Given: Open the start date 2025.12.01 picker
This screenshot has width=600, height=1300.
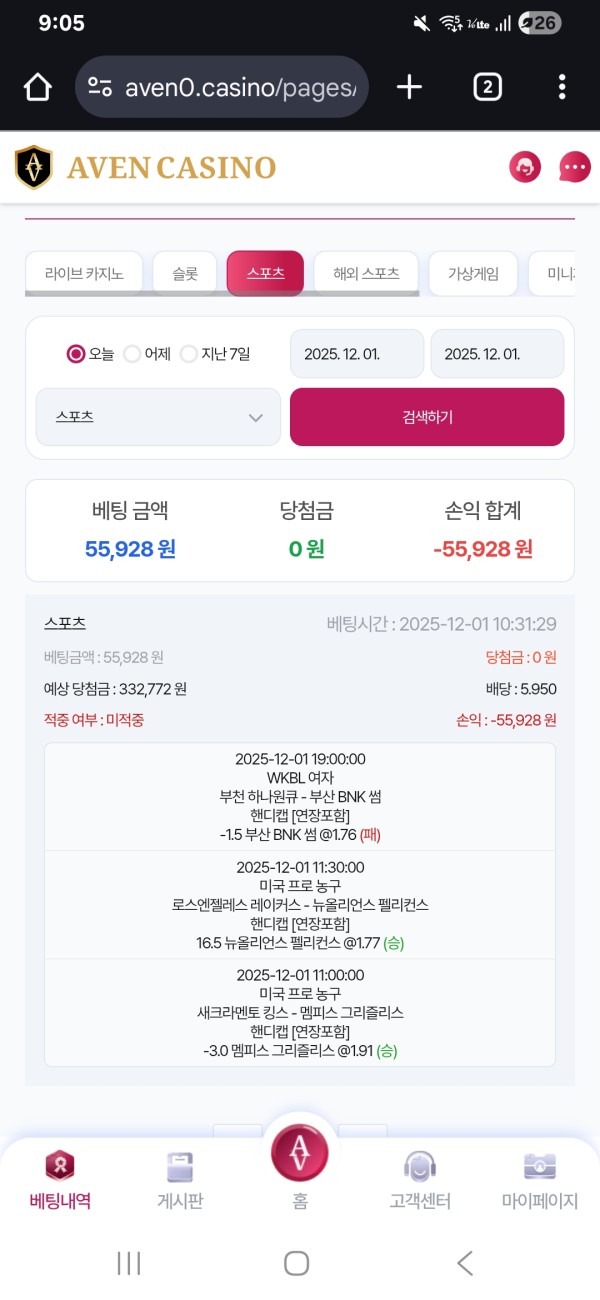Looking at the screenshot, I should pyautogui.click(x=356, y=353).
